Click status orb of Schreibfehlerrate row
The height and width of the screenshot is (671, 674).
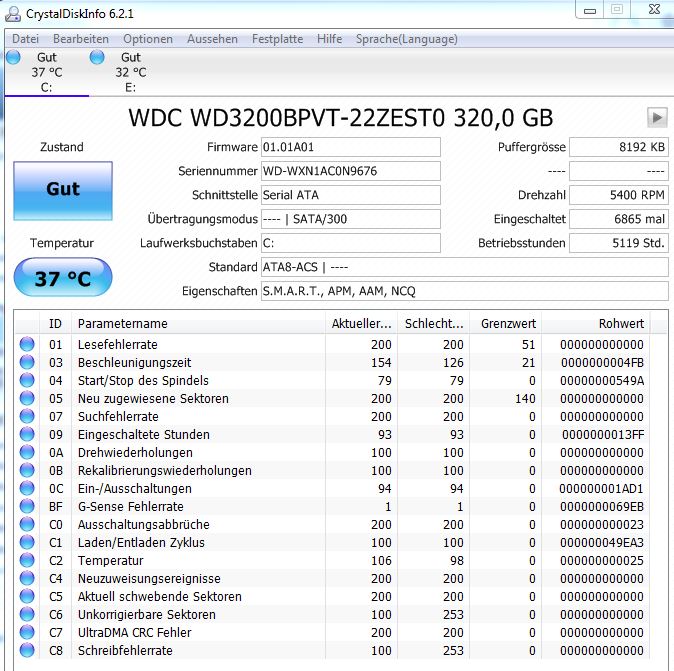[27, 650]
